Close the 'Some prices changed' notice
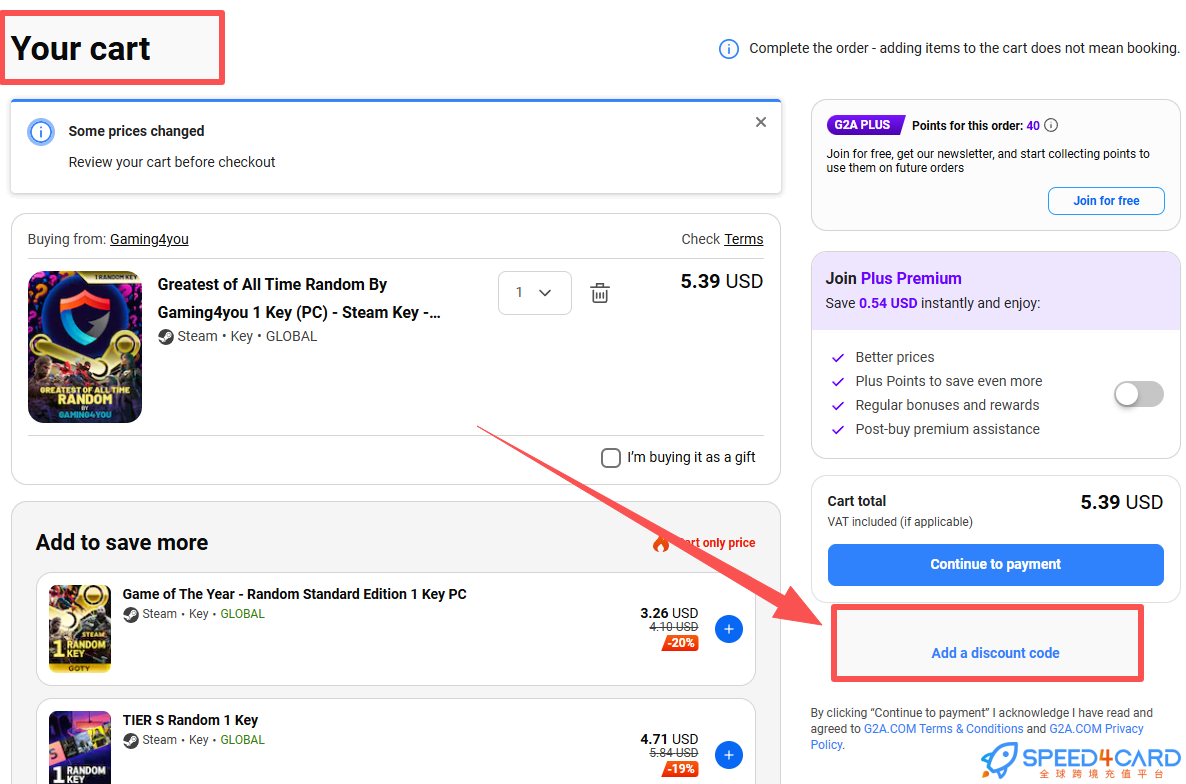1186x784 pixels. tap(761, 122)
